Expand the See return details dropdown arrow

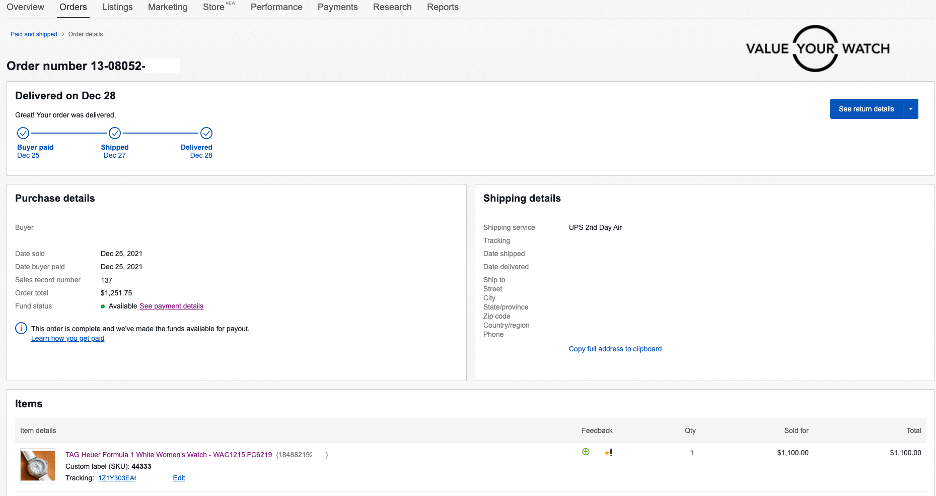(x=910, y=108)
